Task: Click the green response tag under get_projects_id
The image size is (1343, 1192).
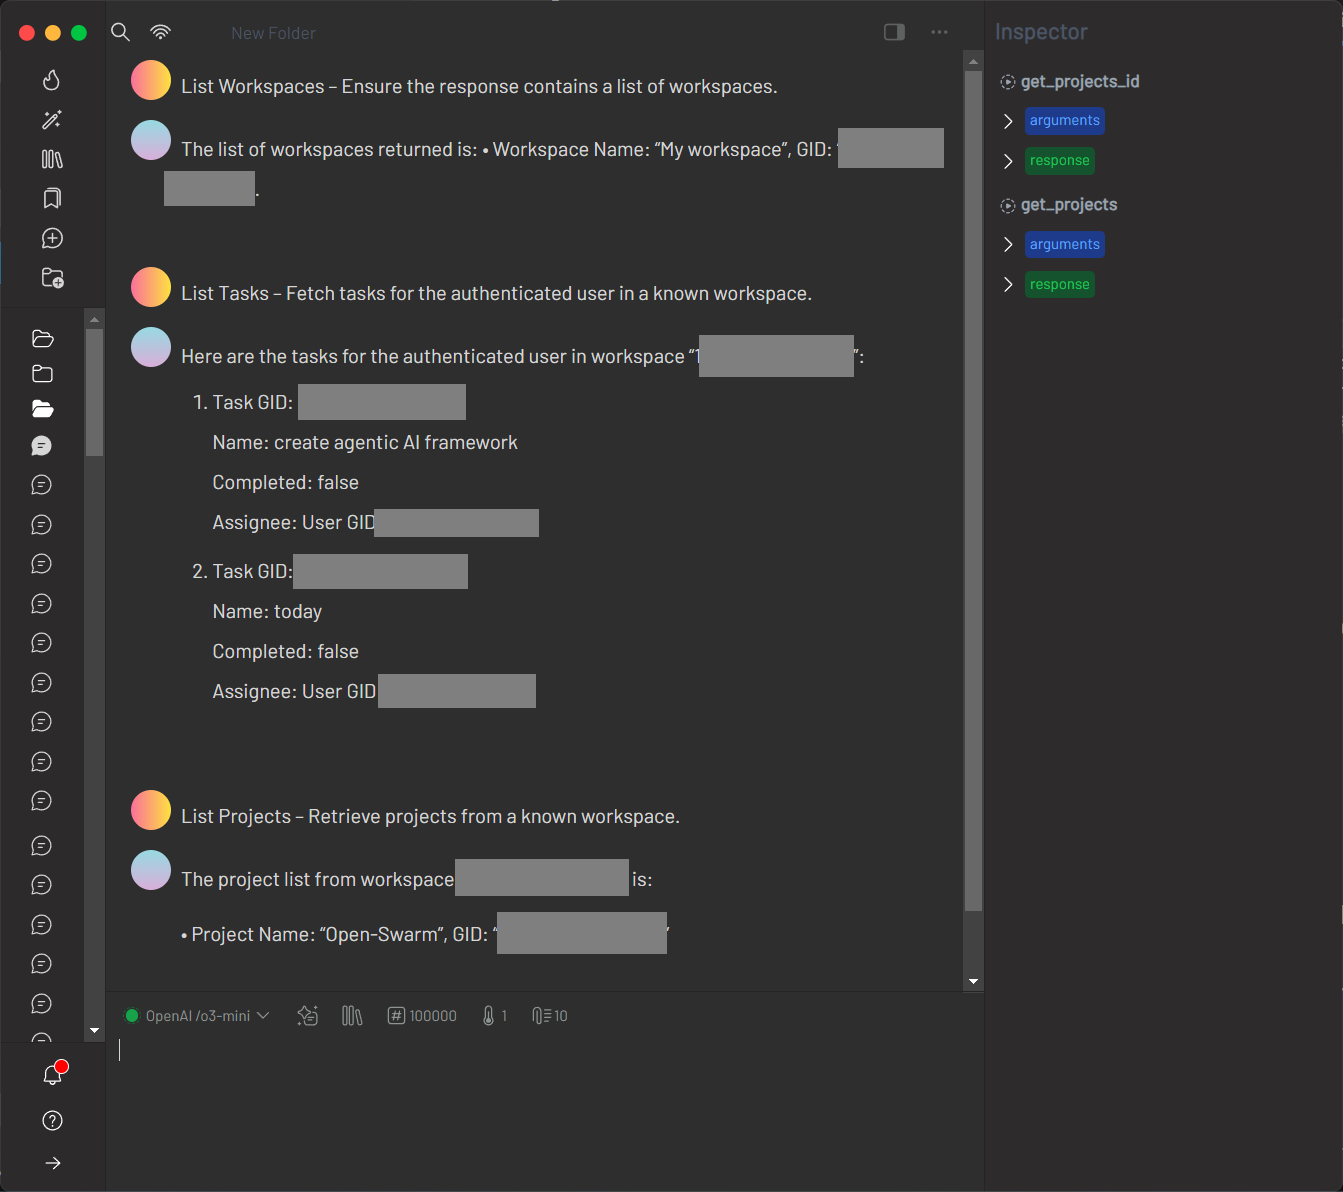Action: 1059,161
